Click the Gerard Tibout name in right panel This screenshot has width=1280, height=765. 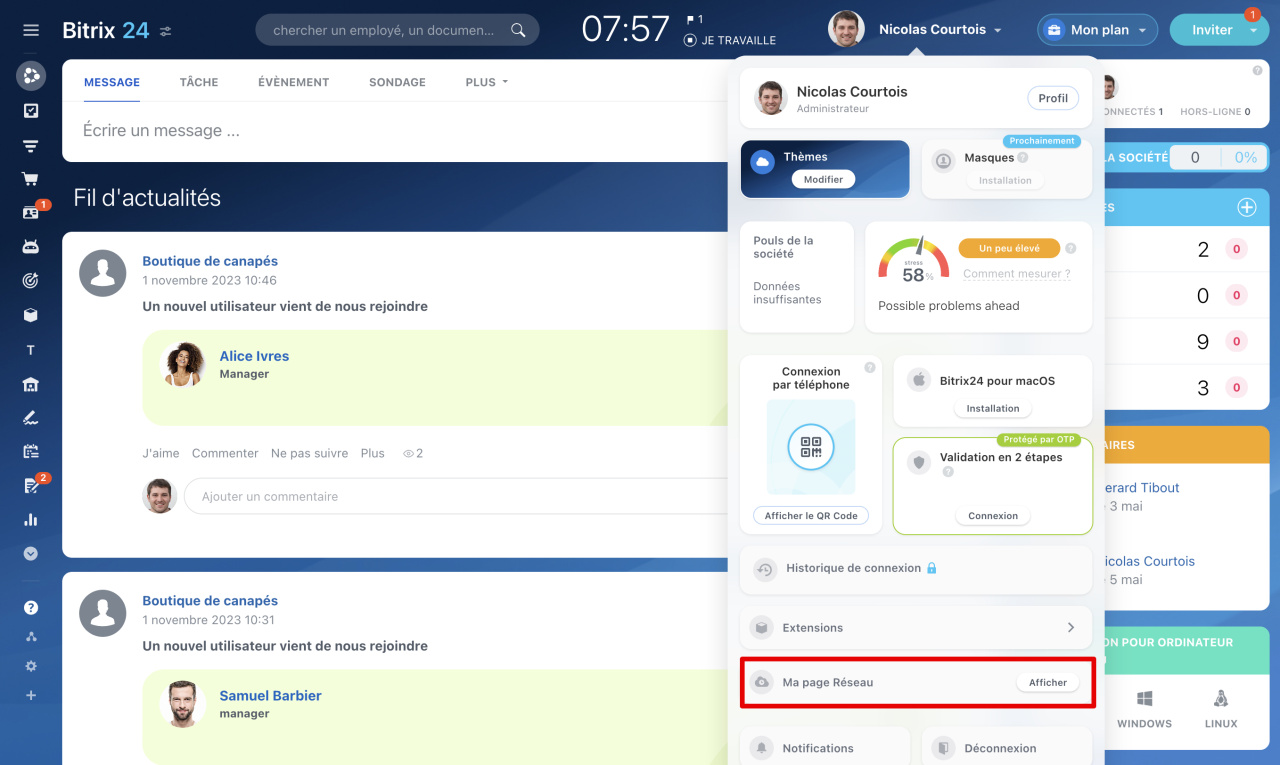pyautogui.click(x=1142, y=488)
